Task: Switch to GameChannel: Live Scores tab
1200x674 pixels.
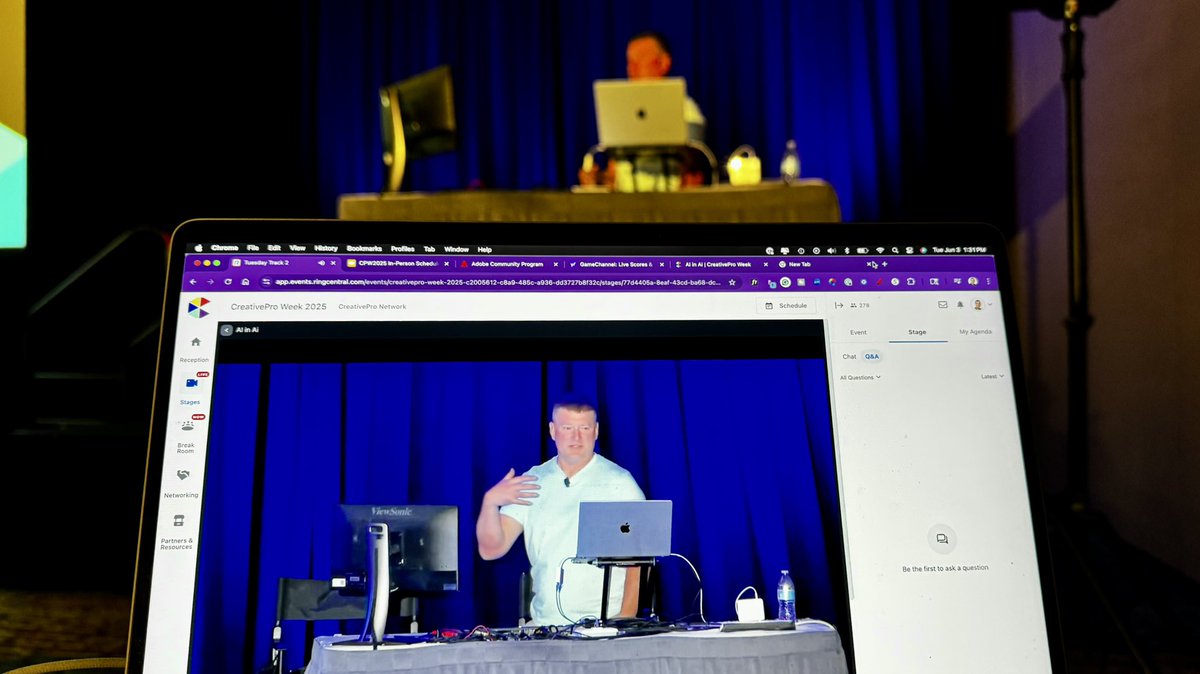Action: [x=615, y=264]
